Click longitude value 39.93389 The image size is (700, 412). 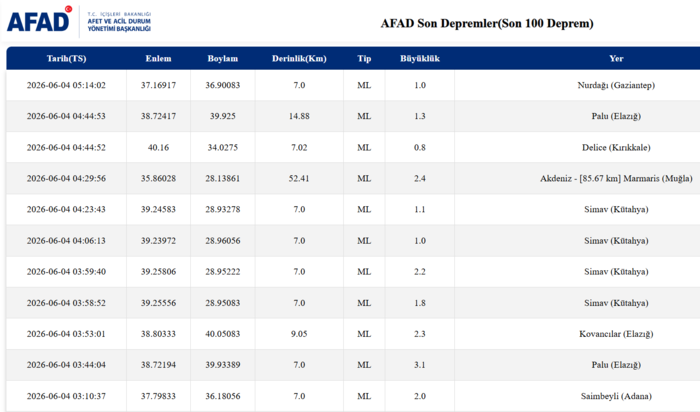pos(223,365)
